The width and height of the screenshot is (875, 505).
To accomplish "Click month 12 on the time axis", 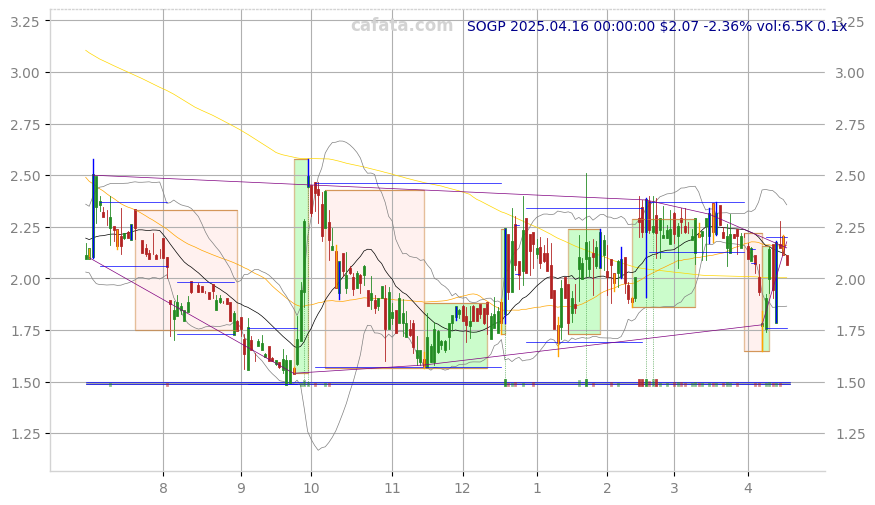I will point(463,488).
